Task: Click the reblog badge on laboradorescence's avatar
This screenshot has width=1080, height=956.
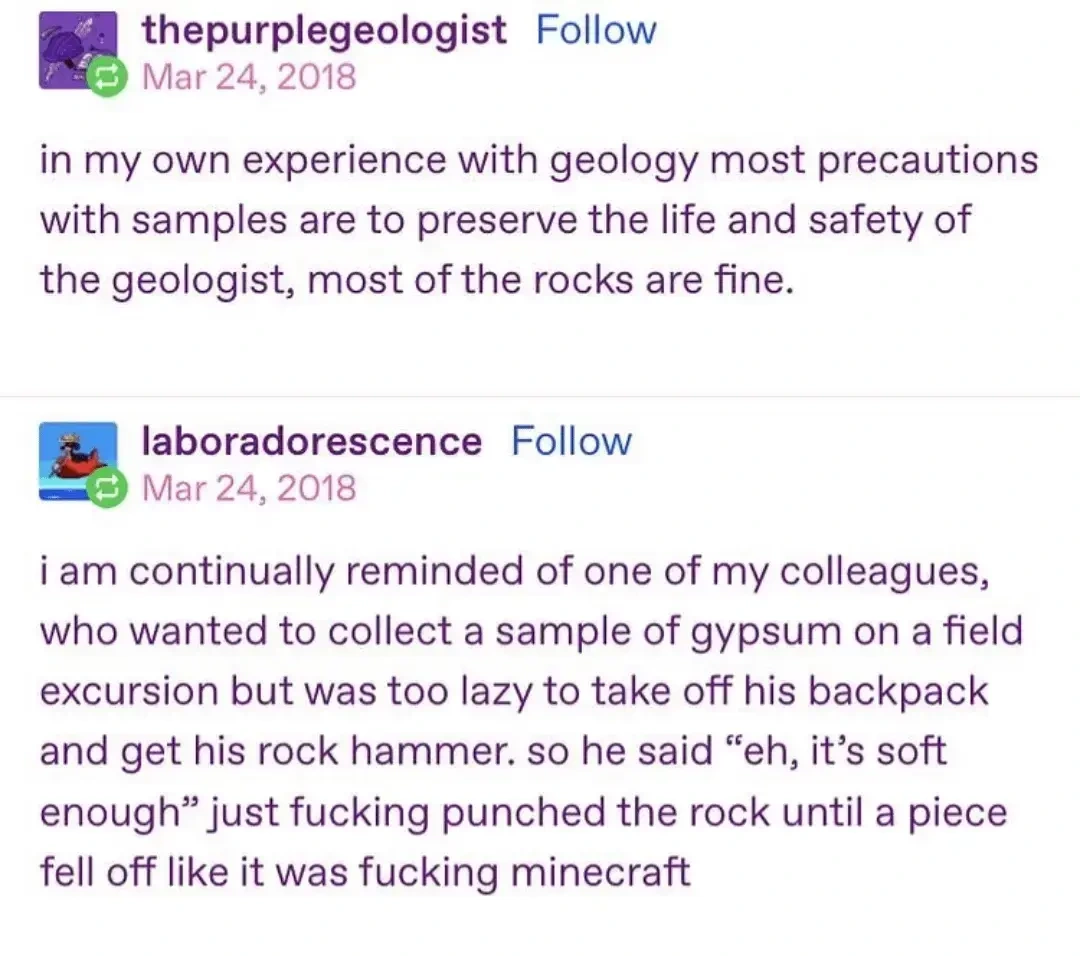Action: click(107, 488)
